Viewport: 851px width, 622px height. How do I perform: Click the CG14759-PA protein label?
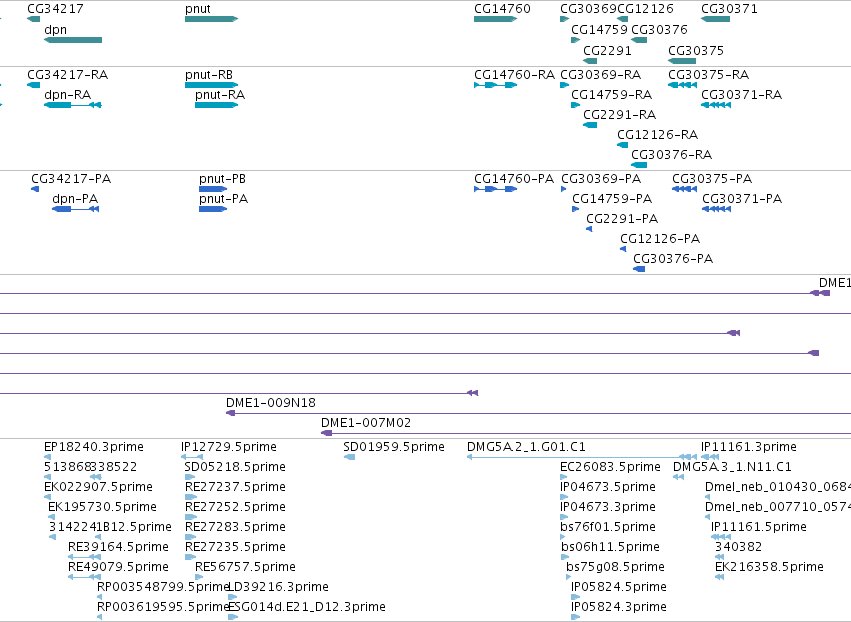[612, 199]
